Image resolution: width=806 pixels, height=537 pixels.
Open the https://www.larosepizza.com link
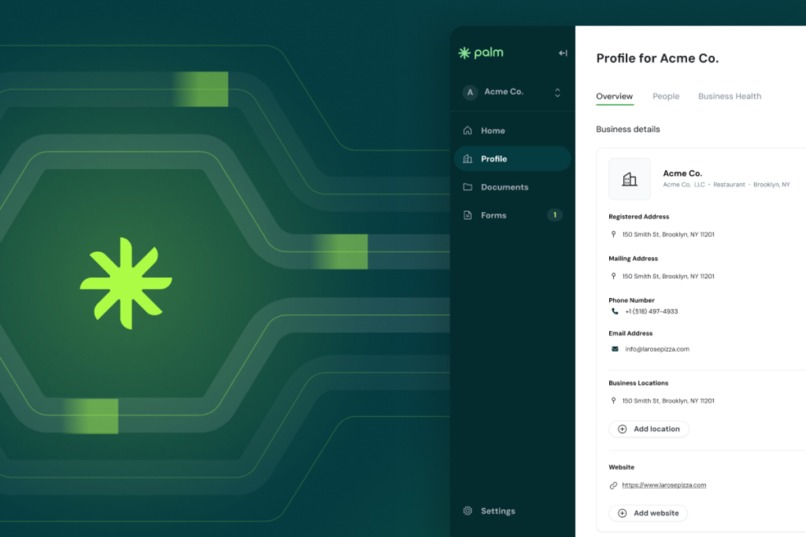pos(664,485)
